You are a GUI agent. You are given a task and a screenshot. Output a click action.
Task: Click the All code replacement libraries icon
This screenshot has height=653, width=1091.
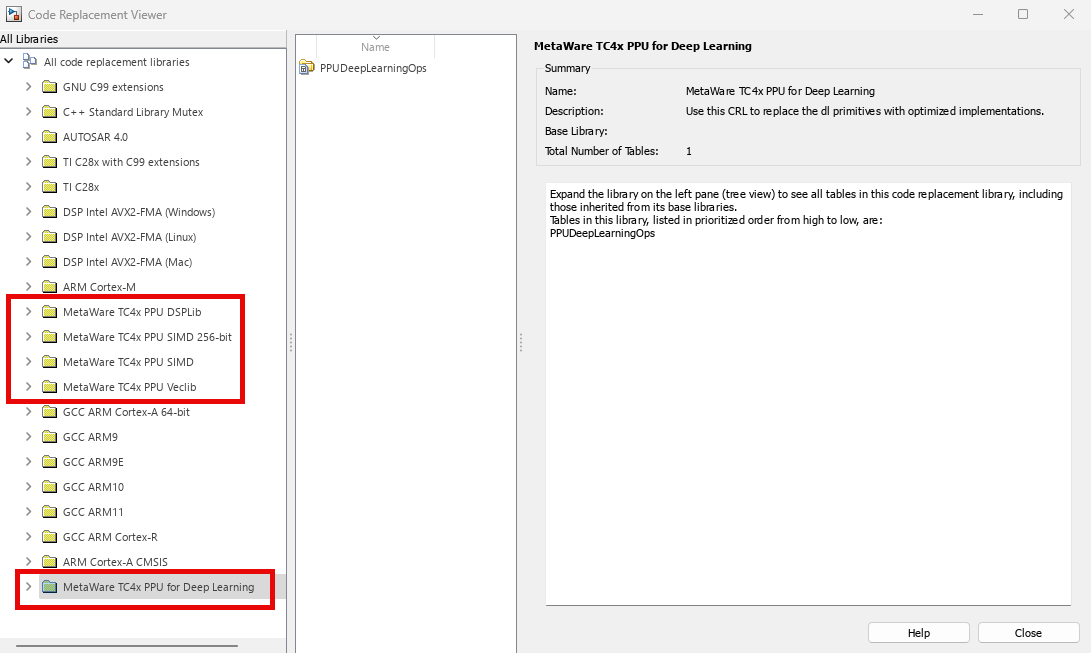pos(30,62)
